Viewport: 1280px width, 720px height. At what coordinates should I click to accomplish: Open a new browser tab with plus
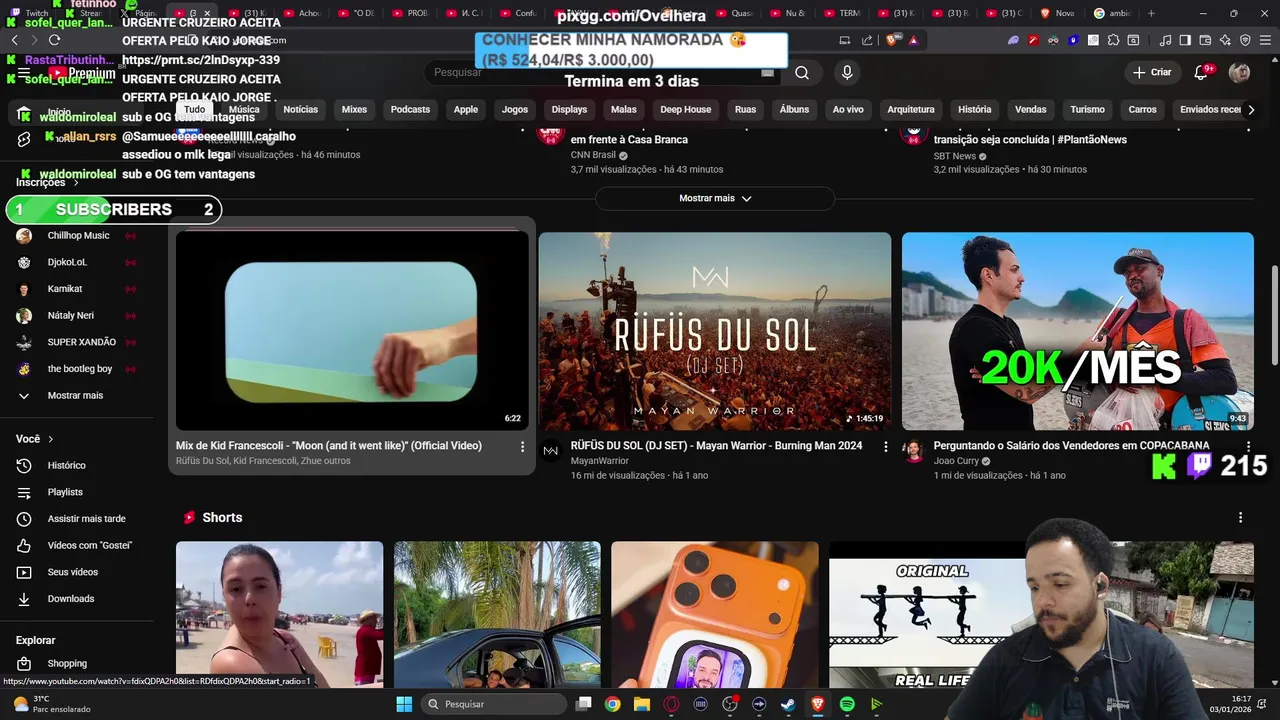[x=1151, y=13]
